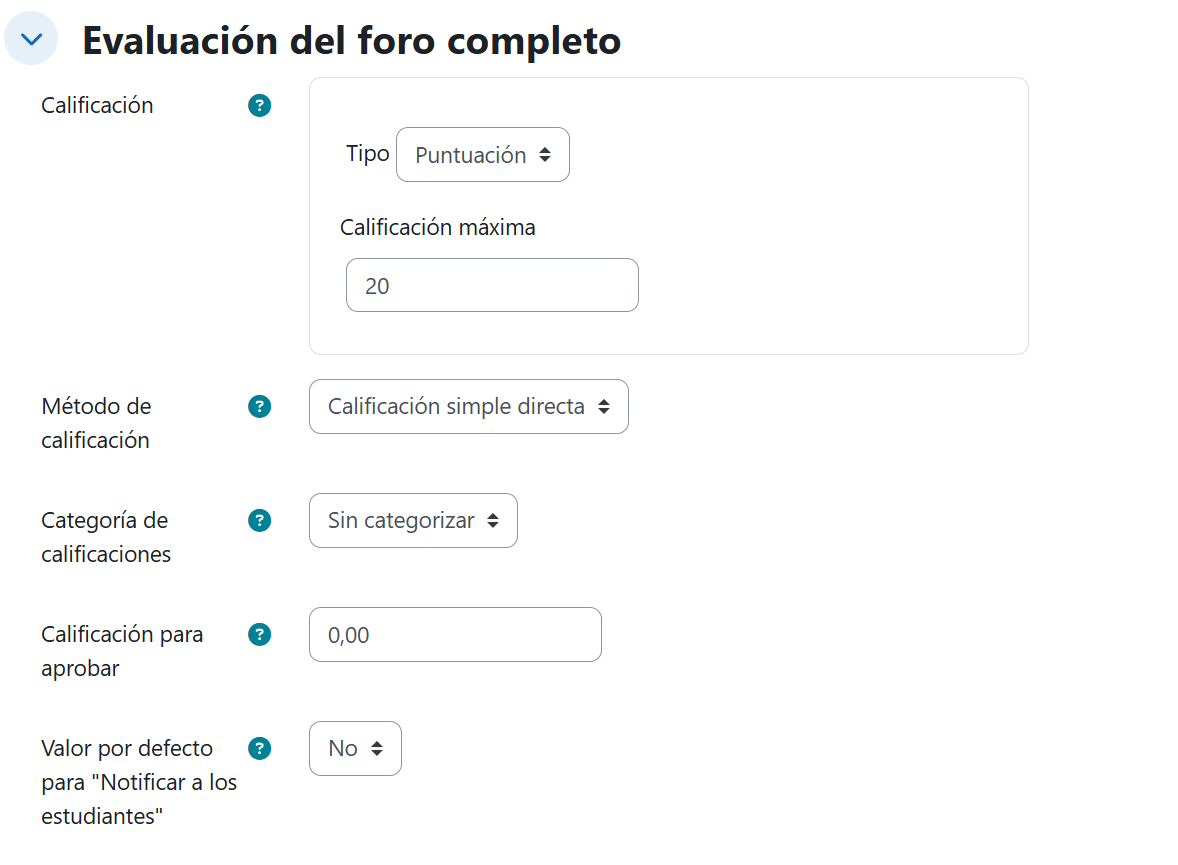
Task: Click the question mark beside Calificación label
Action: (x=259, y=105)
